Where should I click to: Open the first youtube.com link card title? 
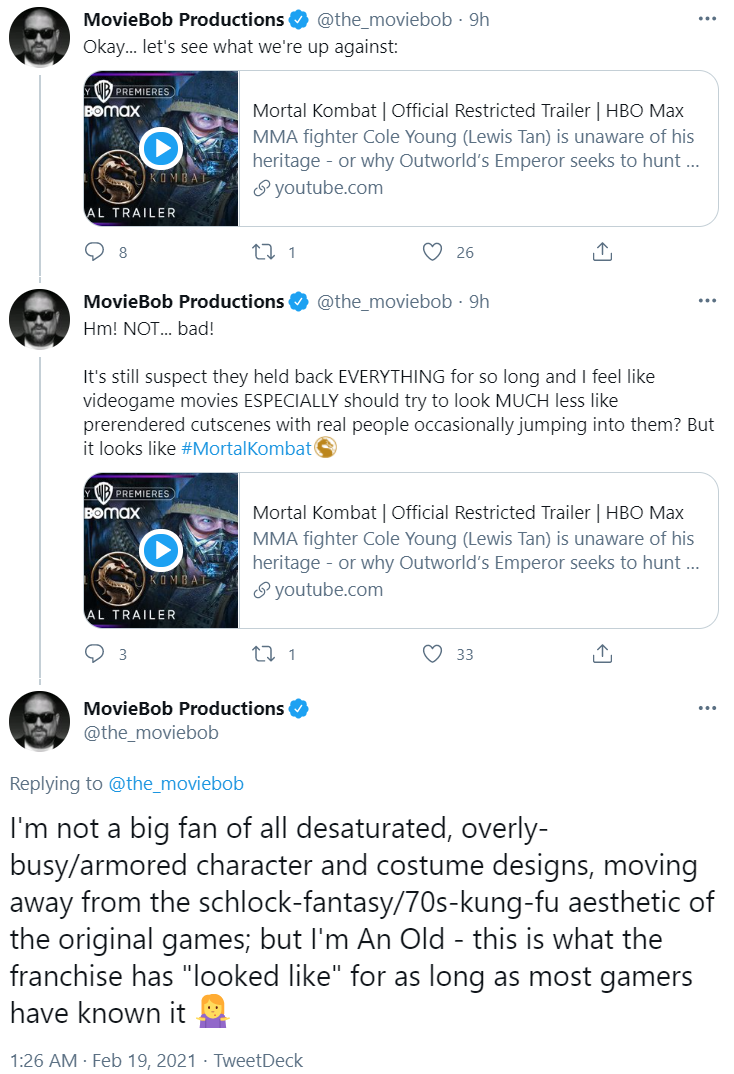(x=468, y=110)
